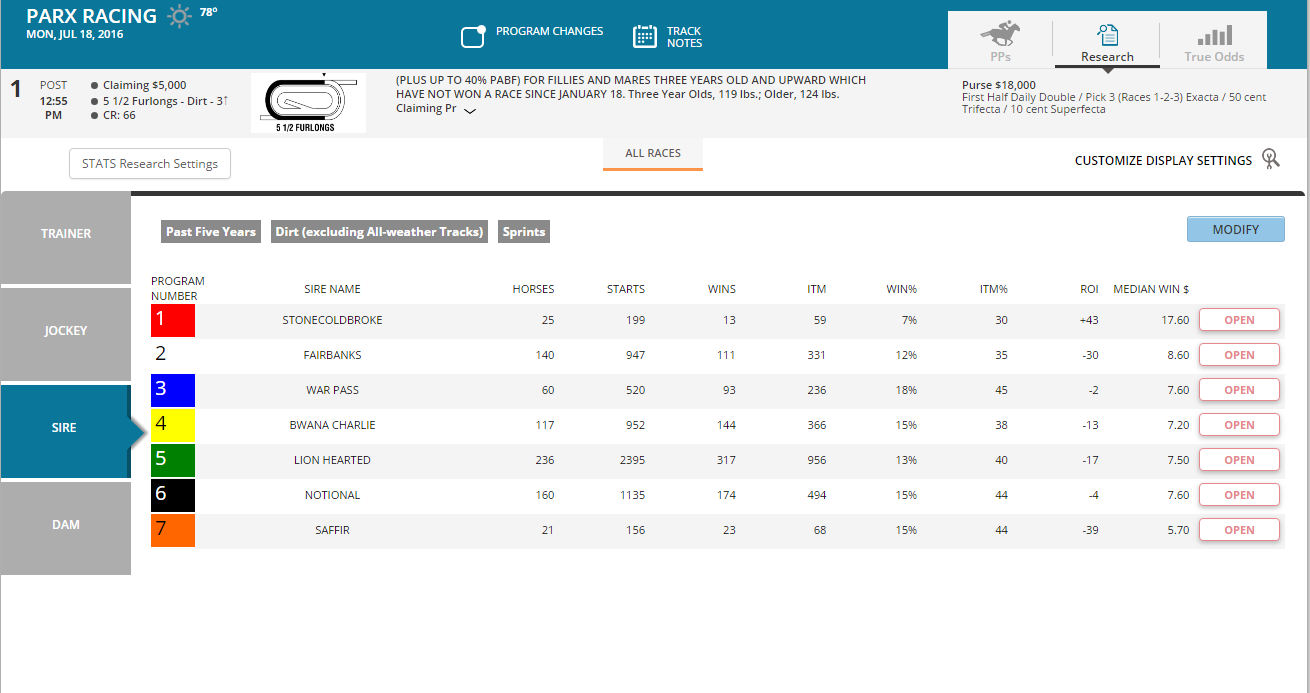The image size is (1310, 693).
Task: Open STATS Research Settings
Action: [150, 164]
